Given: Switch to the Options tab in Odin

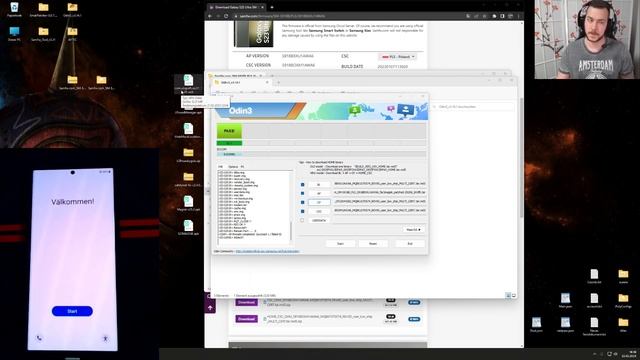Looking at the screenshot, I should pyautogui.click(x=233, y=167).
